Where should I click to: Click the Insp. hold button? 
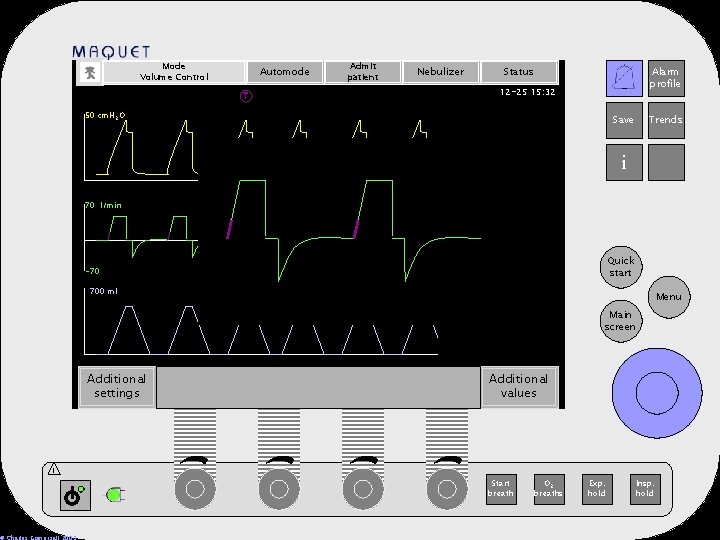coord(645,489)
